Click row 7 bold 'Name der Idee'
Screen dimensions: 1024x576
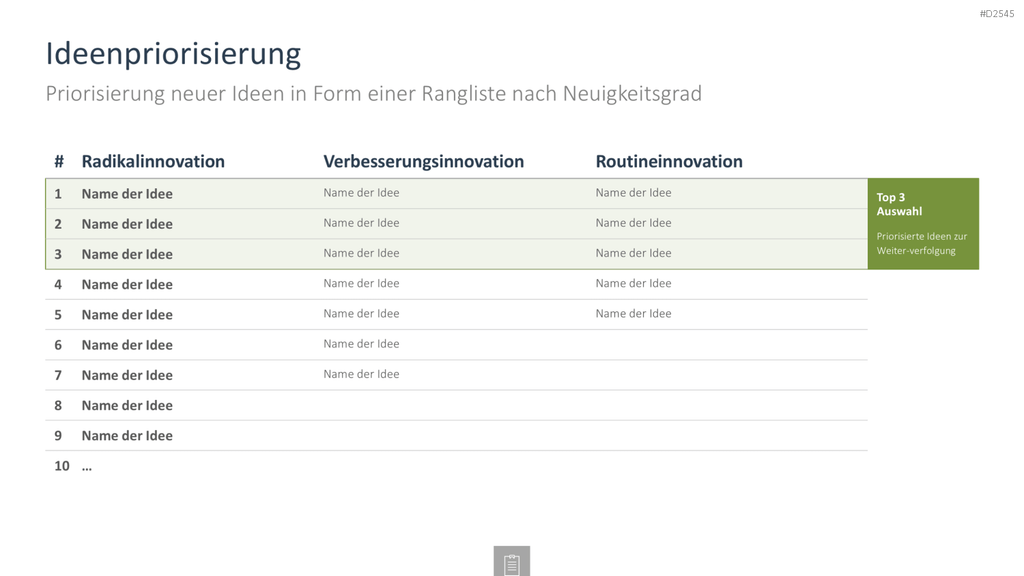[127, 376]
